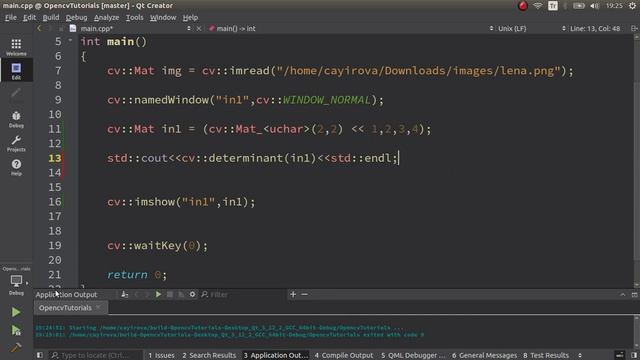This screenshot has width=640, height=360.
Task: Open the 4 Compile Output pane
Action: point(344,355)
